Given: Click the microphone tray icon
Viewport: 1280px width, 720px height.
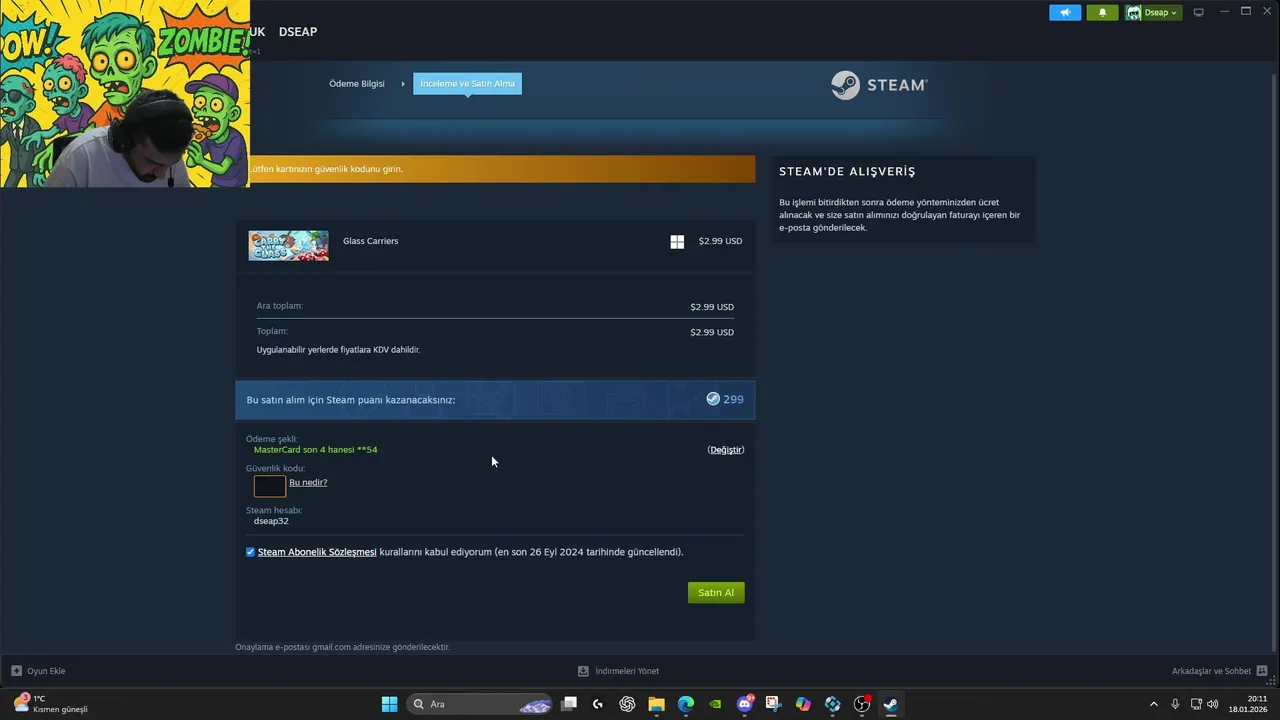Looking at the screenshot, I should click(1175, 704).
